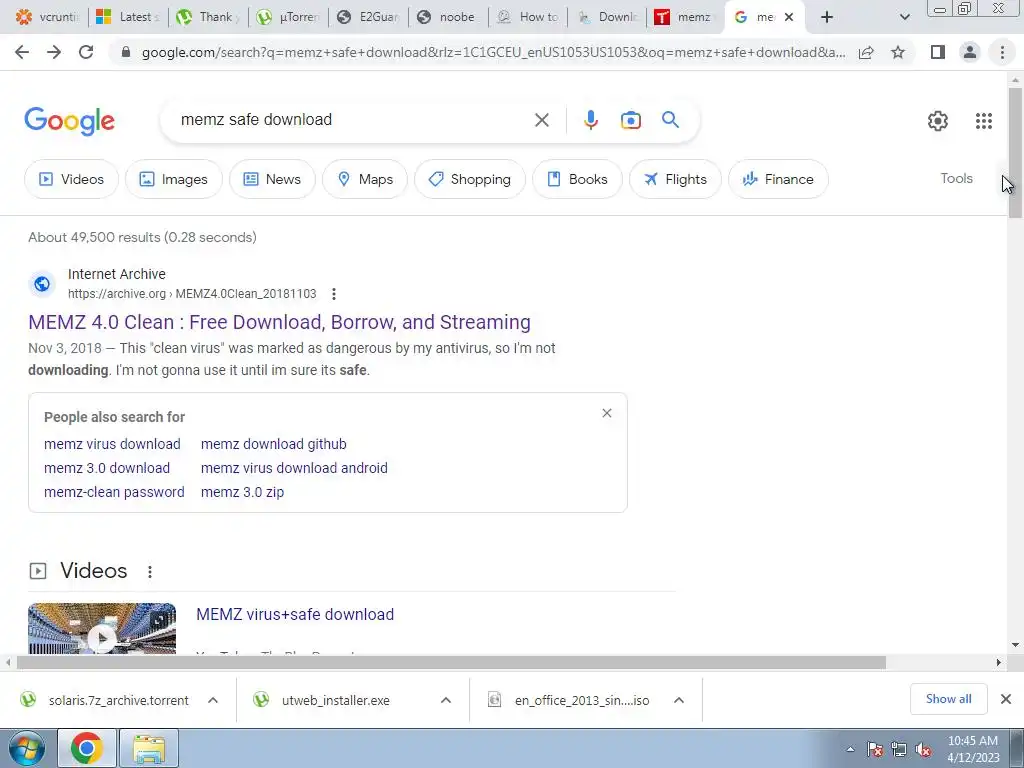The image size is (1024, 768).
Task: Filter results by Finance
Action: 778,179
